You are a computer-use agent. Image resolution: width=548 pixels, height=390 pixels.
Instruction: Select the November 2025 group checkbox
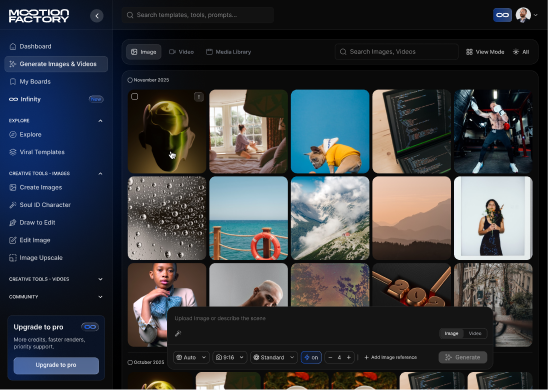click(x=130, y=80)
